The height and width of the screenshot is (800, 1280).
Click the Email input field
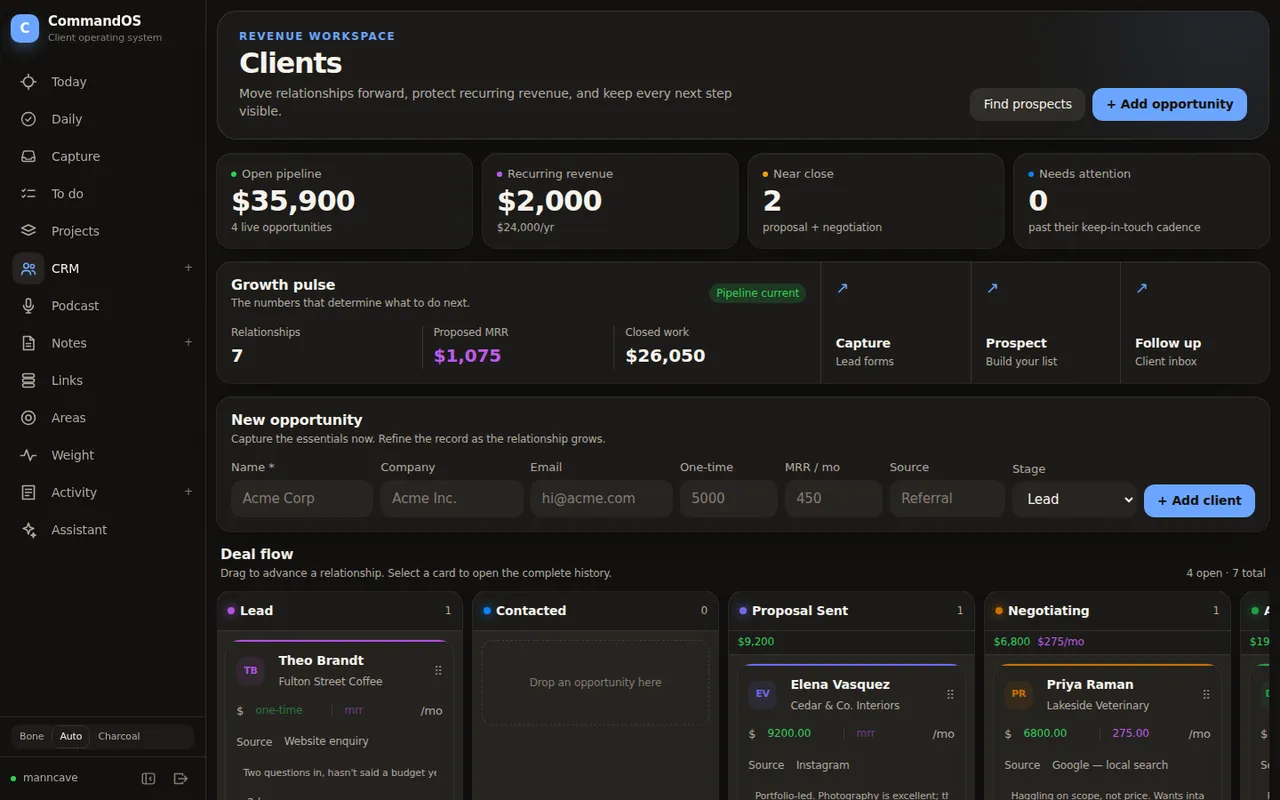coord(601,498)
